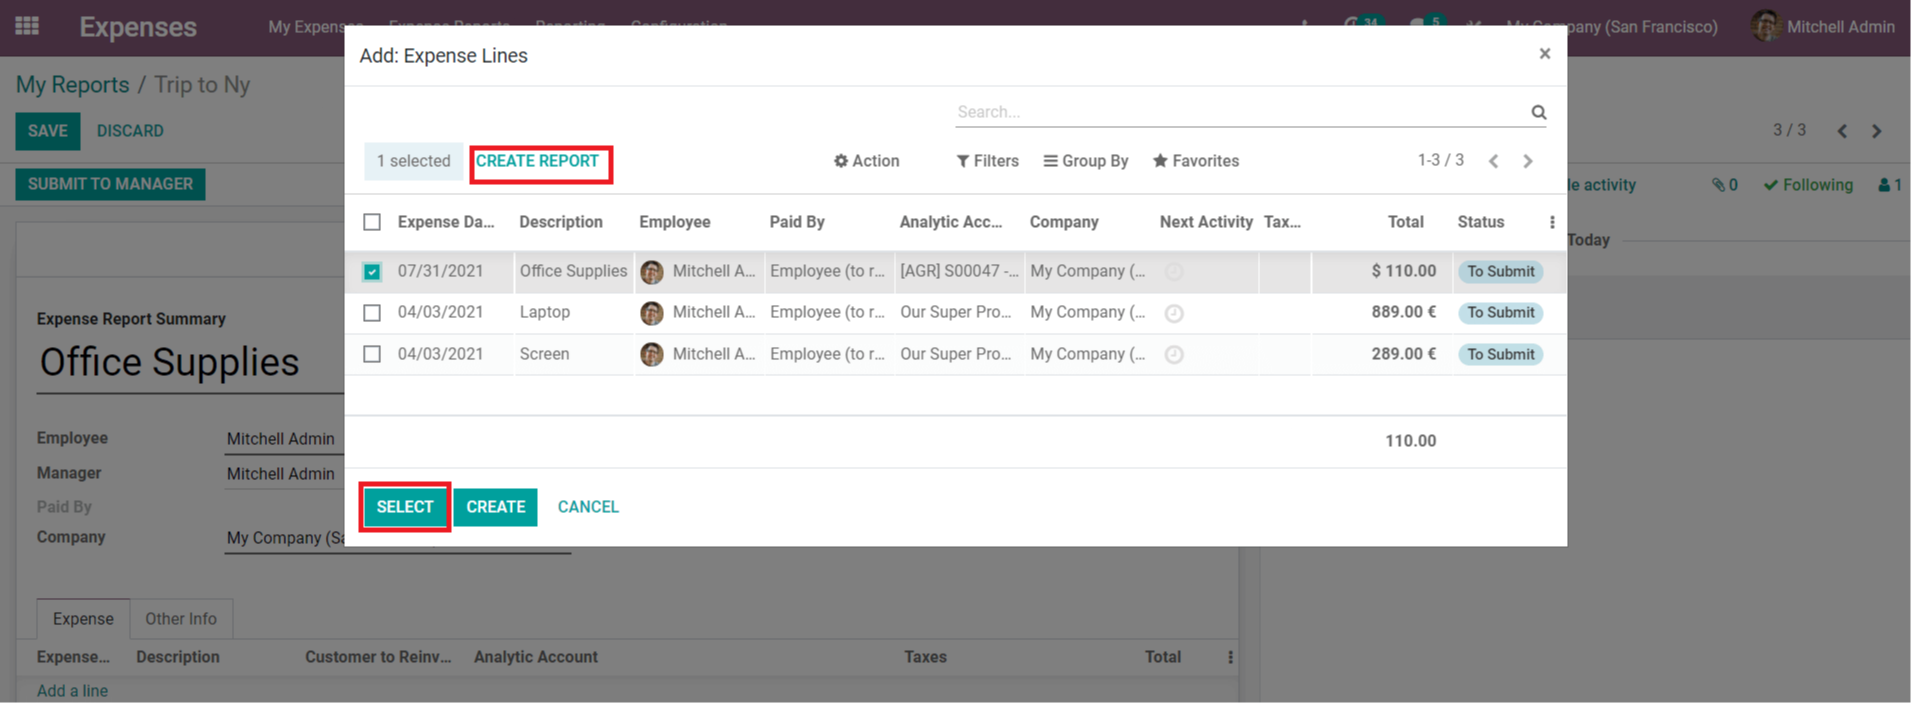
Task: Click activity clock icon for Office Supplies row
Action: pos(1174,271)
